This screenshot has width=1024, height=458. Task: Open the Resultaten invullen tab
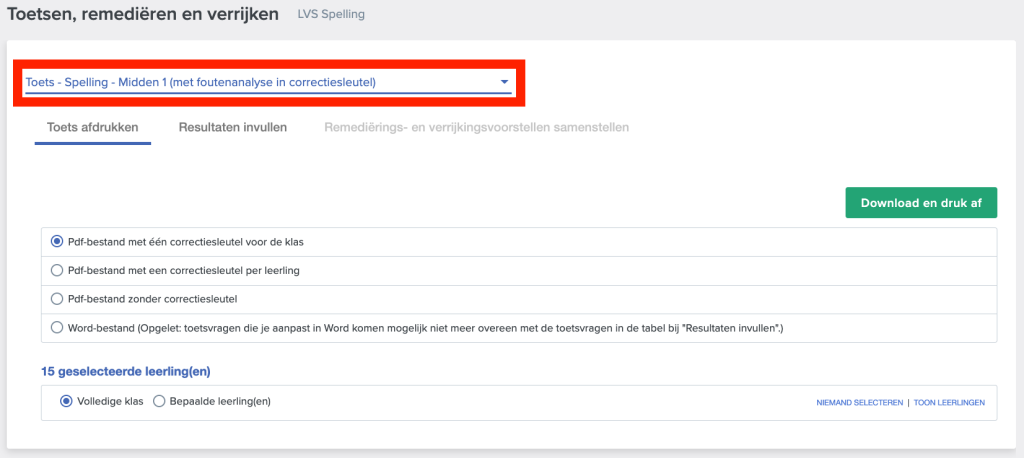click(x=233, y=127)
